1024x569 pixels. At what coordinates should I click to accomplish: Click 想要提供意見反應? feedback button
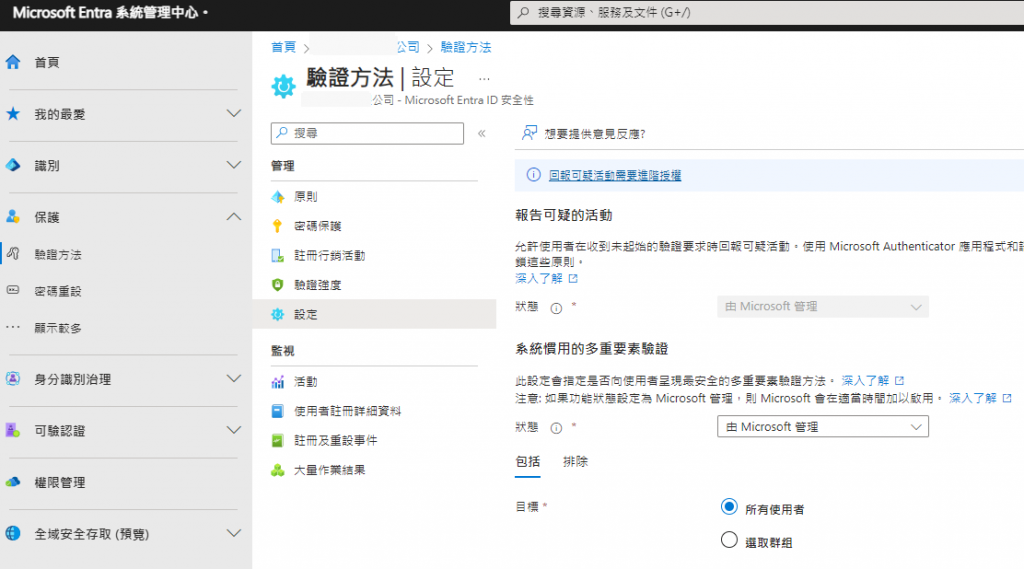coord(583,133)
